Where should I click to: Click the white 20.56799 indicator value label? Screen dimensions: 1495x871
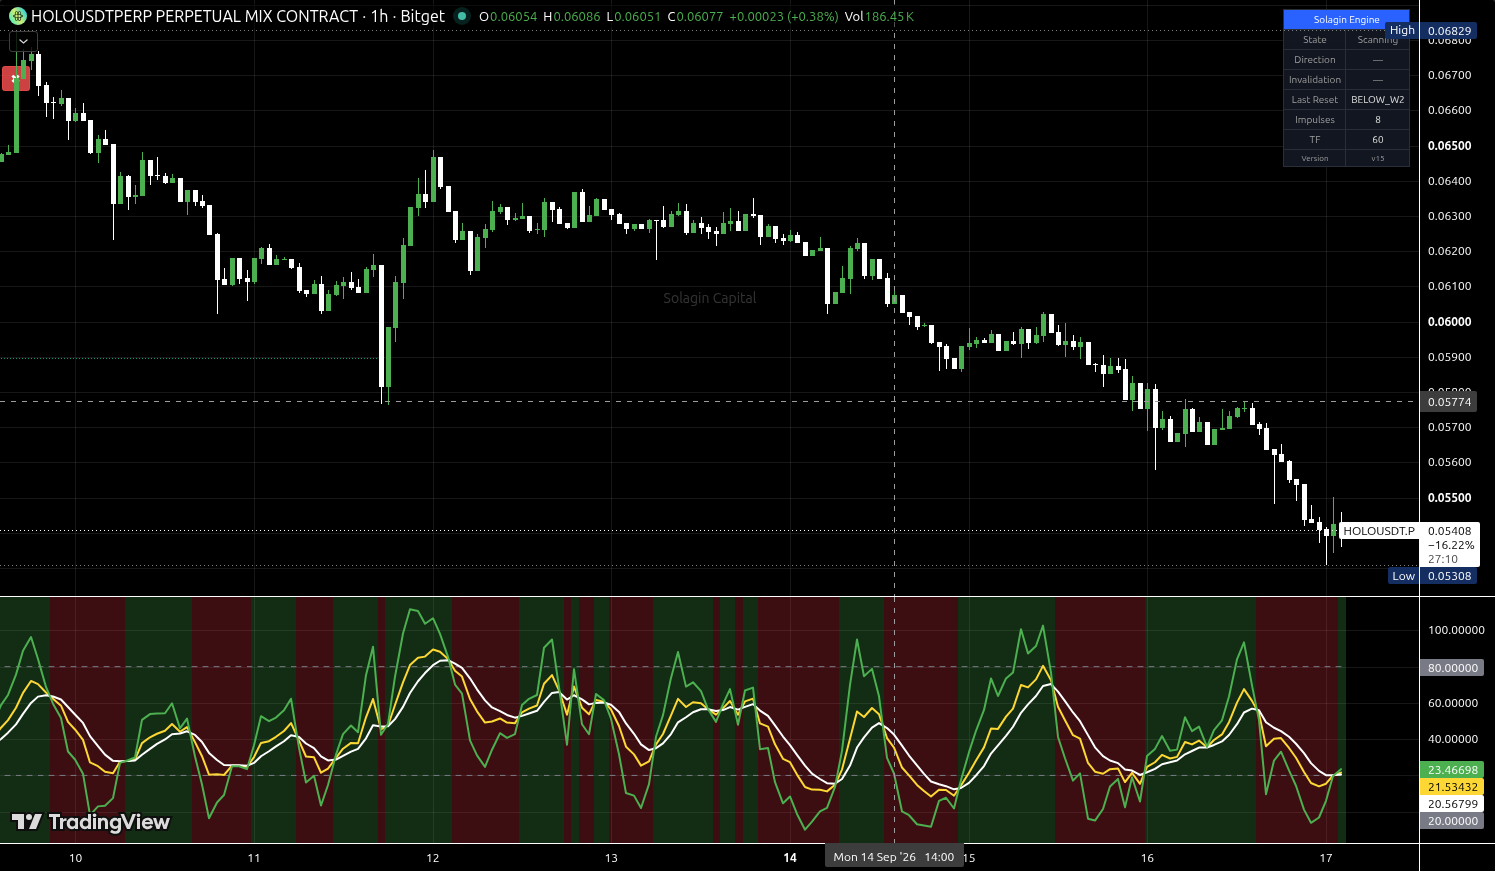pyautogui.click(x=1452, y=804)
